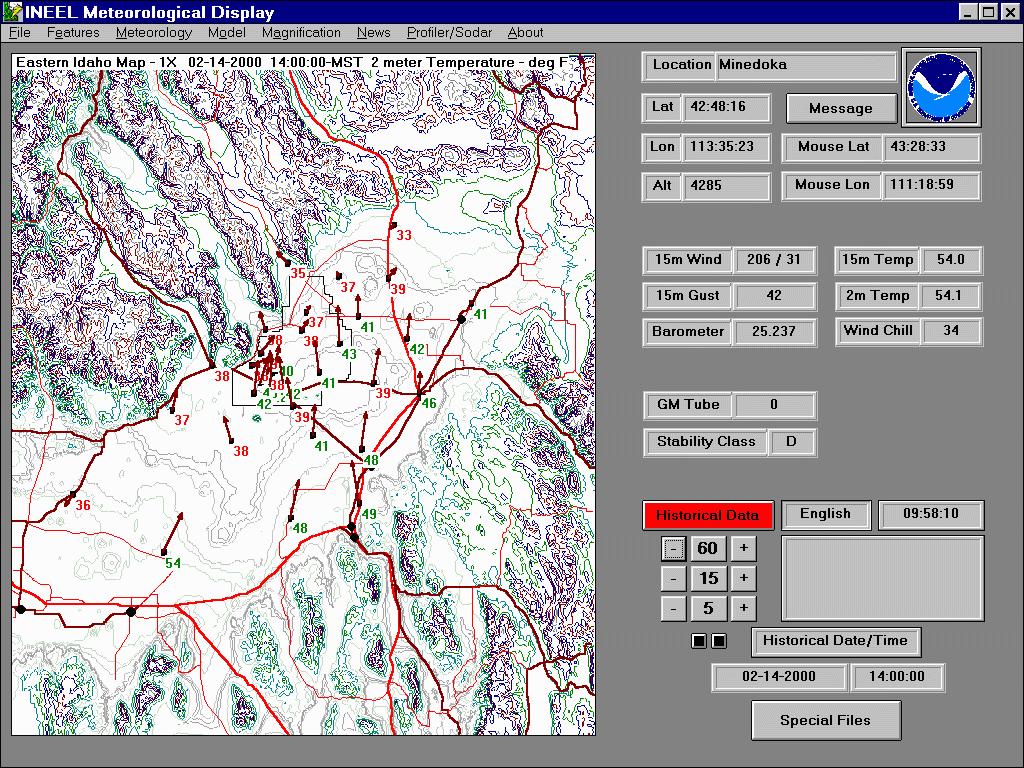Click the Alt value 4285
Image resolution: width=1024 pixels, height=768 pixels.
point(726,187)
